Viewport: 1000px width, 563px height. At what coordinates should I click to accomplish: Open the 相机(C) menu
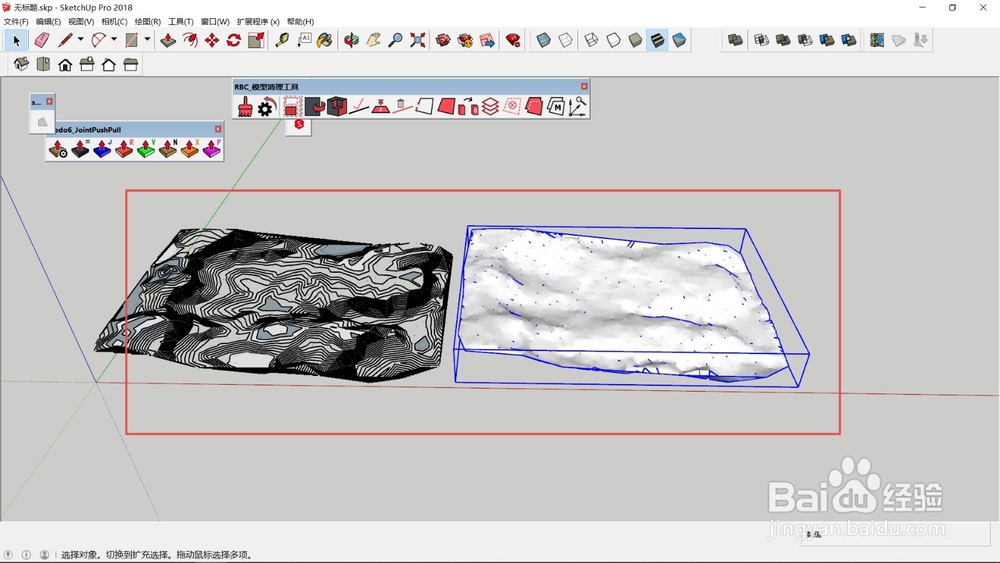114,22
